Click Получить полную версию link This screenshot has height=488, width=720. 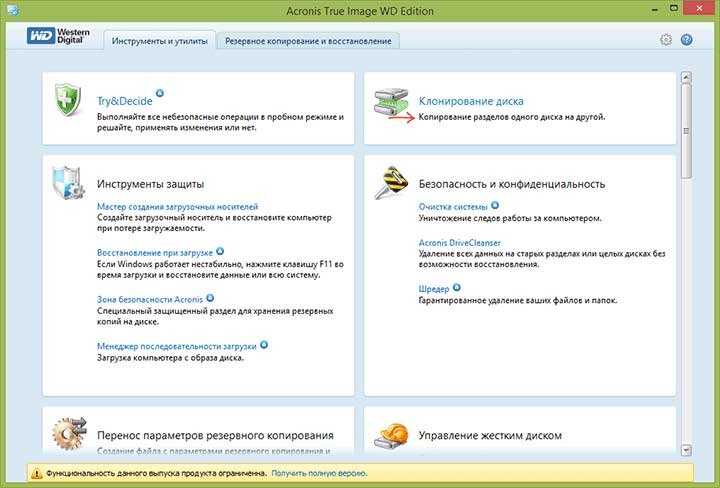pos(319,473)
